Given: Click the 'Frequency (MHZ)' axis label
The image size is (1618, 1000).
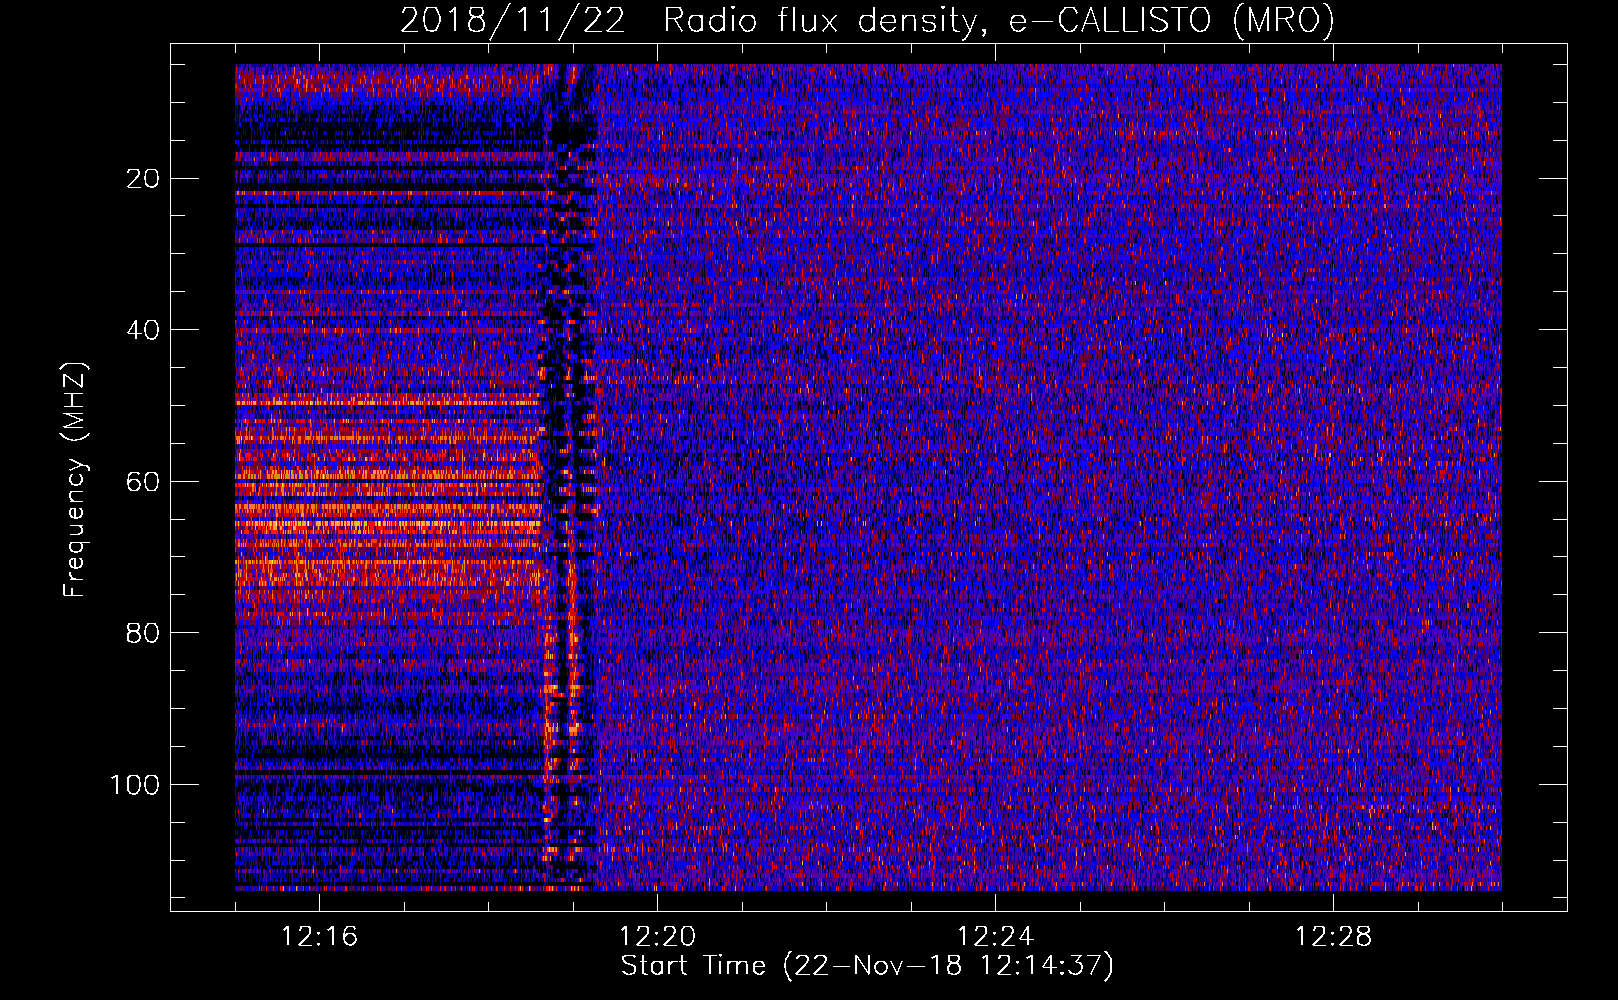Looking at the screenshot, I should coord(75,480).
